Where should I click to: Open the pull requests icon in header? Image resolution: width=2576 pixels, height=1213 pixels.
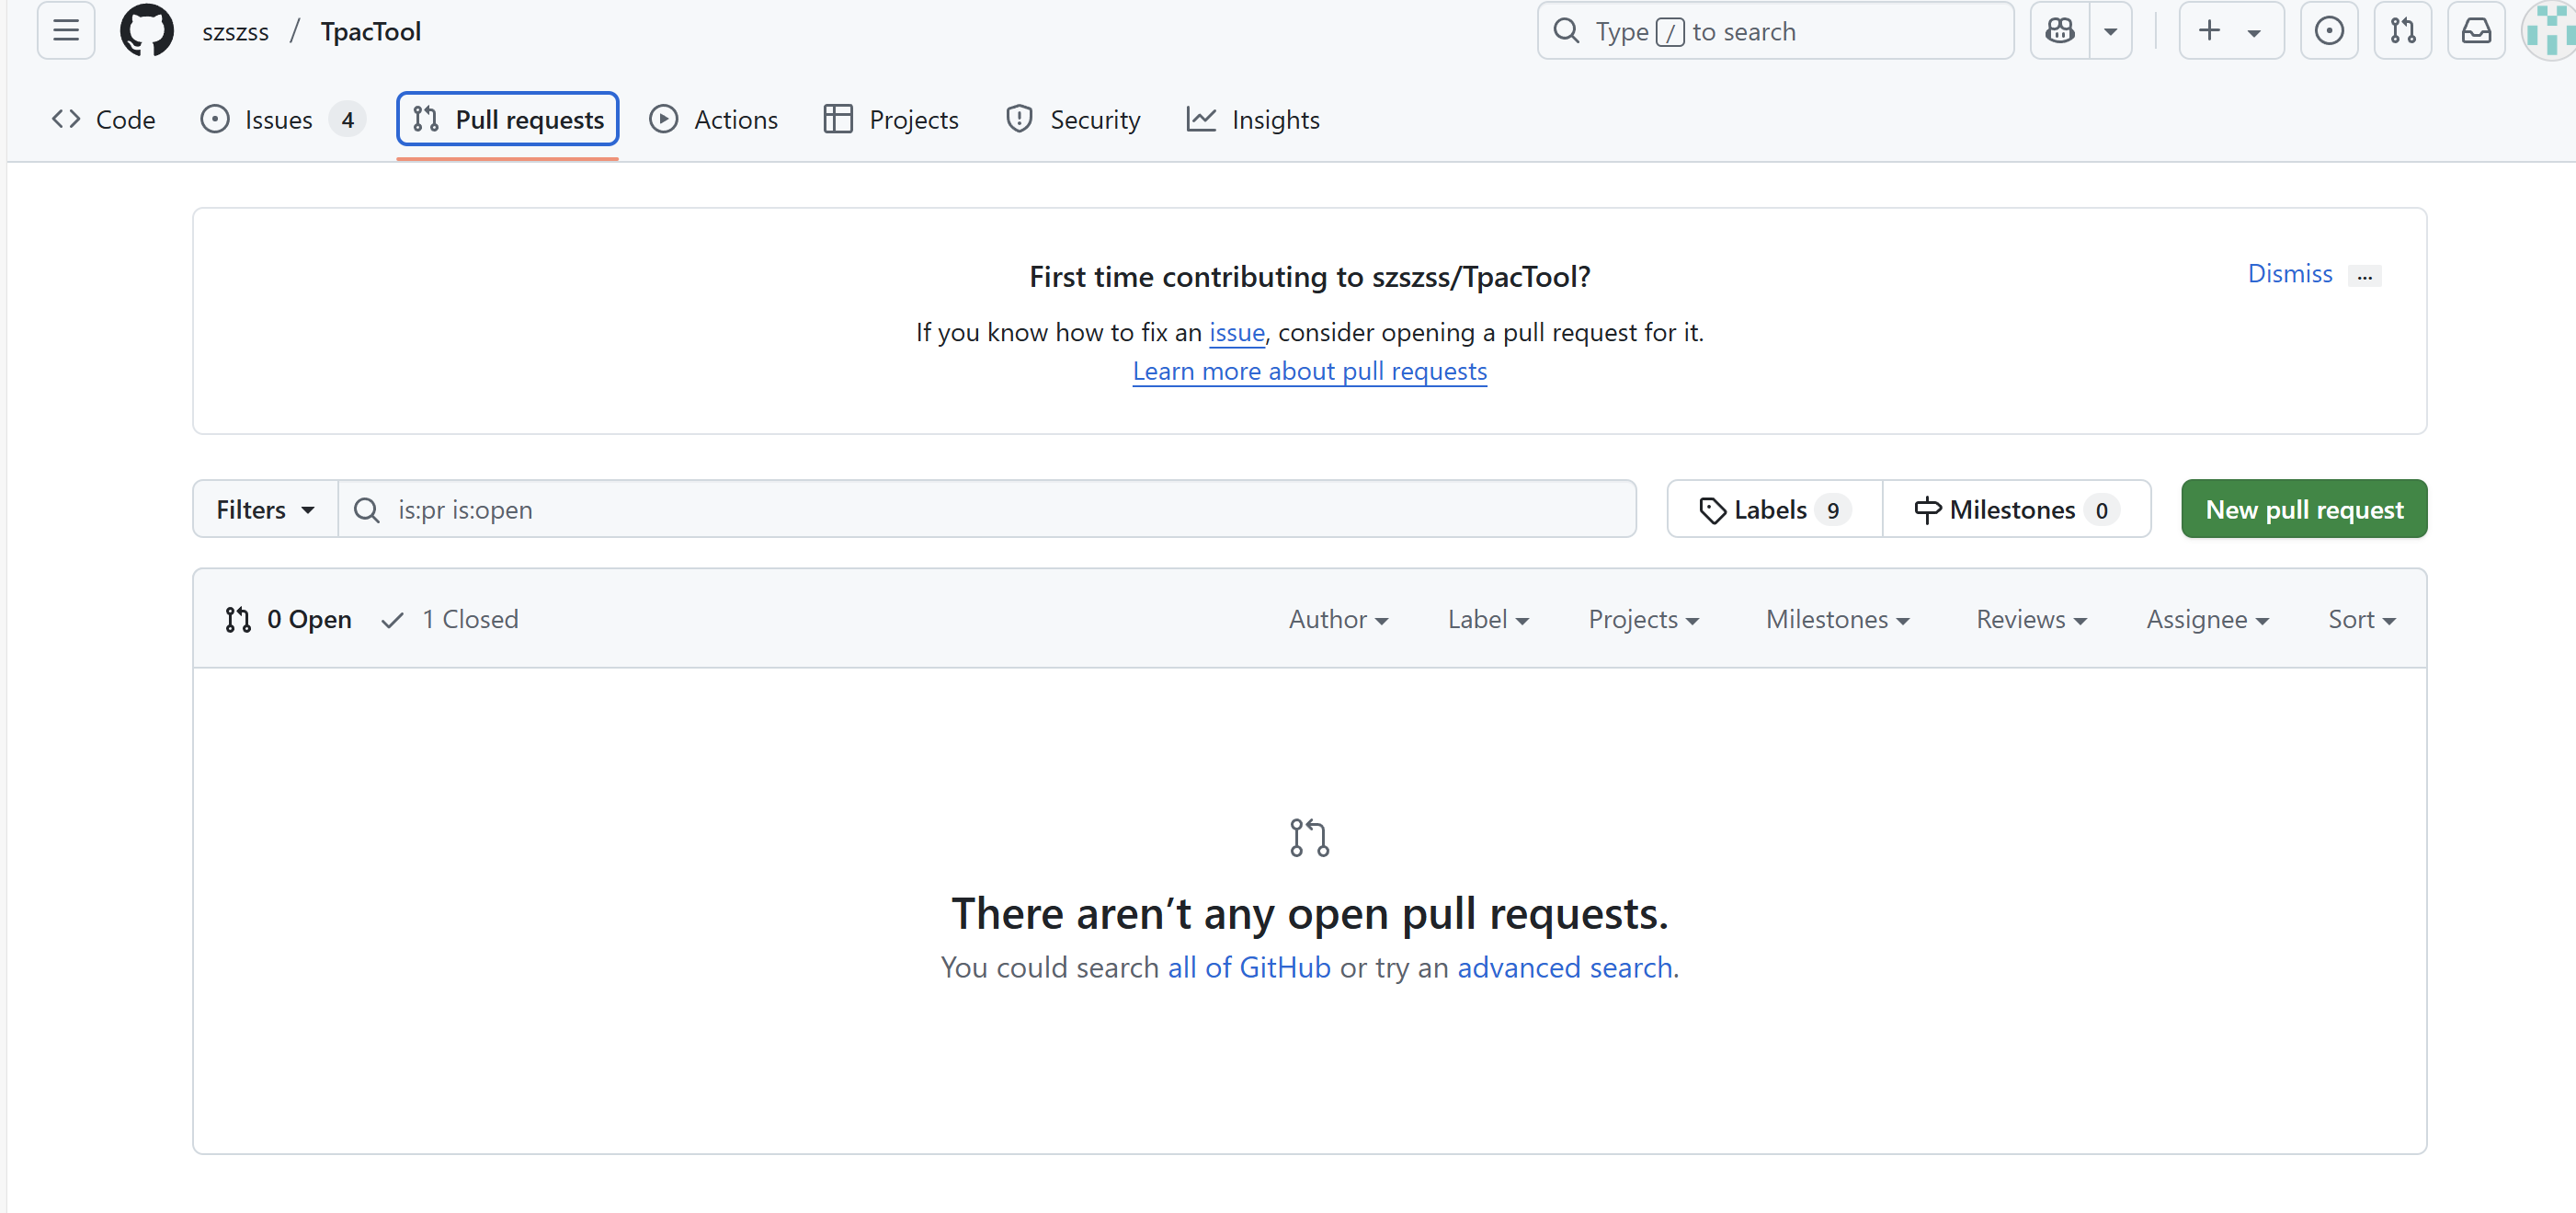(2402, 31)
